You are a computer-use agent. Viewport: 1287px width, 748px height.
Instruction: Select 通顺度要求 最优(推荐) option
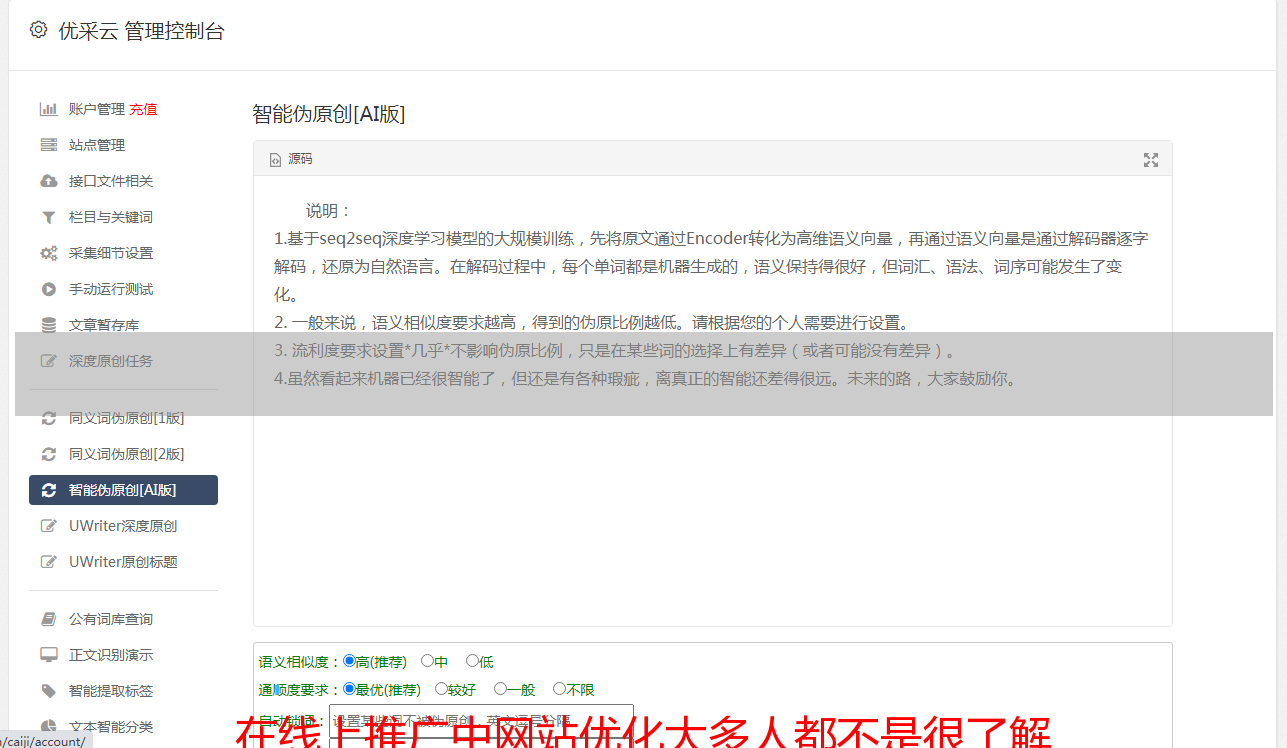[x=349, y=689]
